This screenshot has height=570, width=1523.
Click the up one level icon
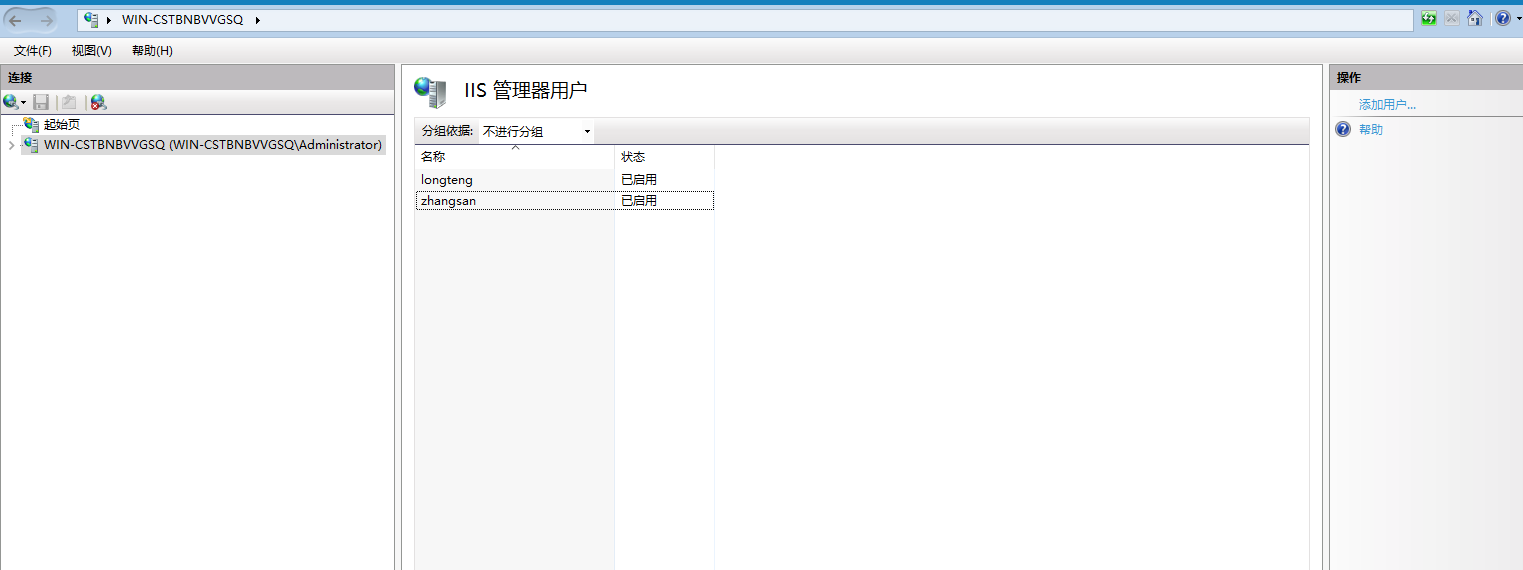[x=69, y=102]
